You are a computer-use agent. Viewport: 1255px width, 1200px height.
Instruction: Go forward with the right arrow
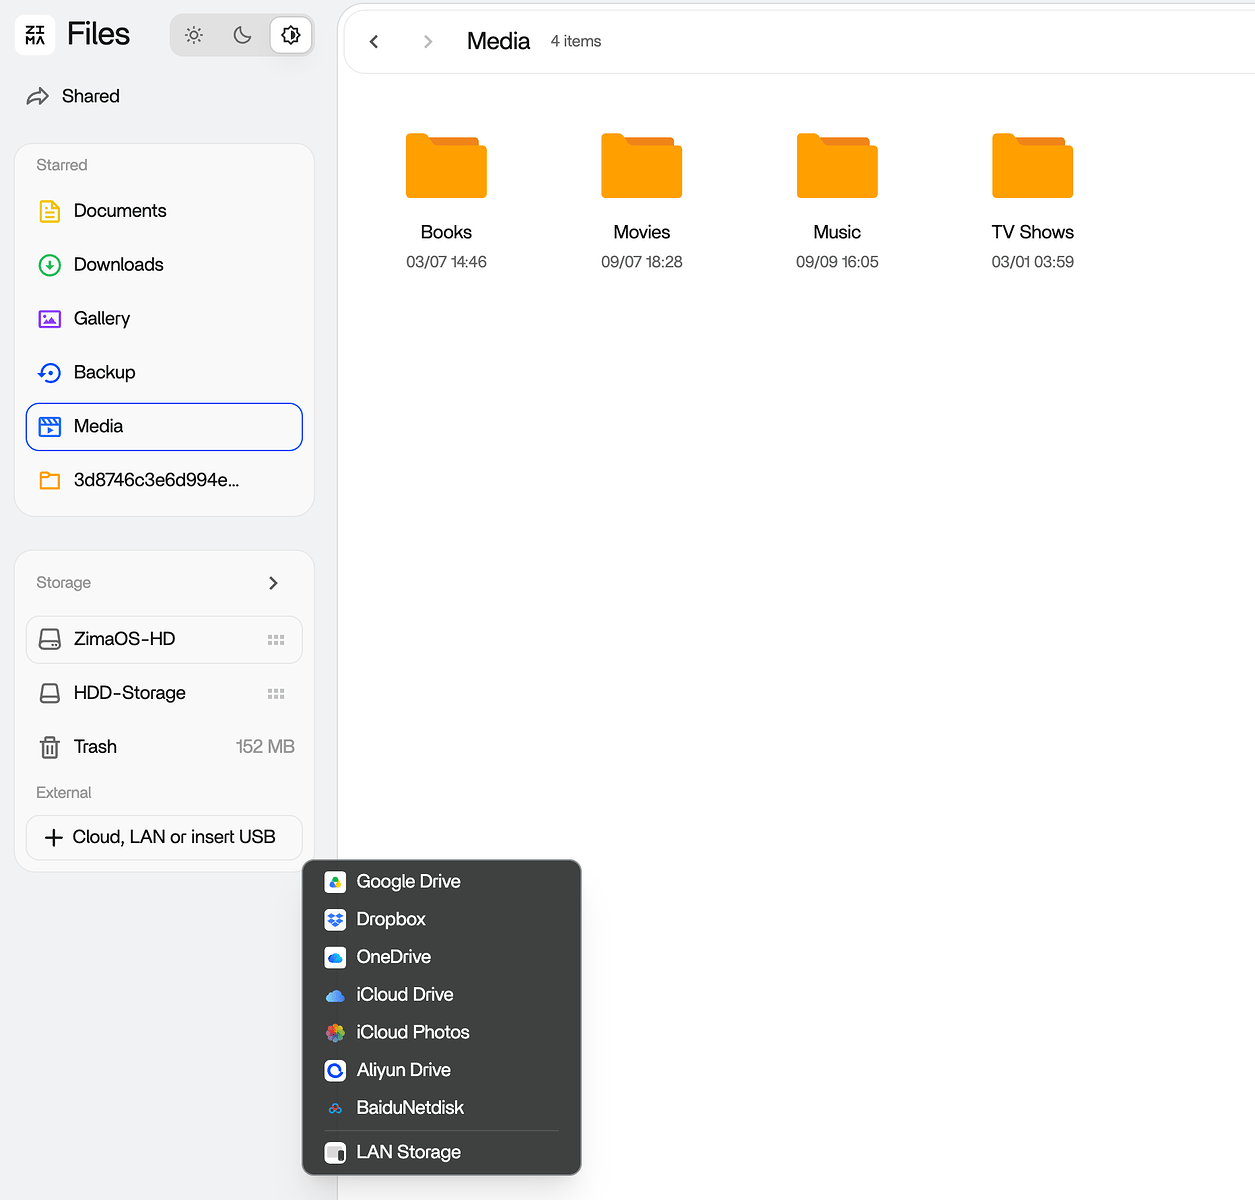(428, 41)
